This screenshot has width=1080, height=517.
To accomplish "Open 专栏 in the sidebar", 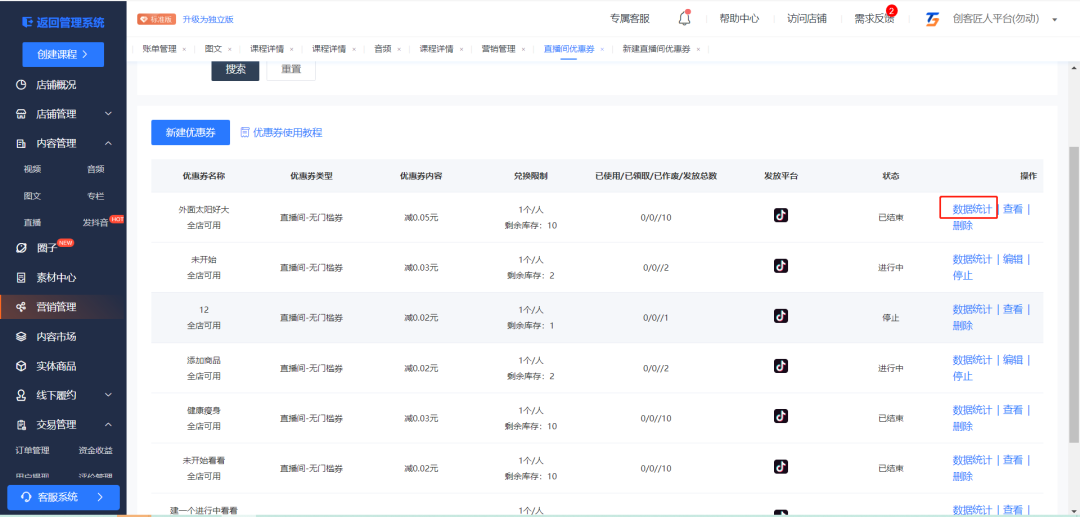I will point(96,196).
